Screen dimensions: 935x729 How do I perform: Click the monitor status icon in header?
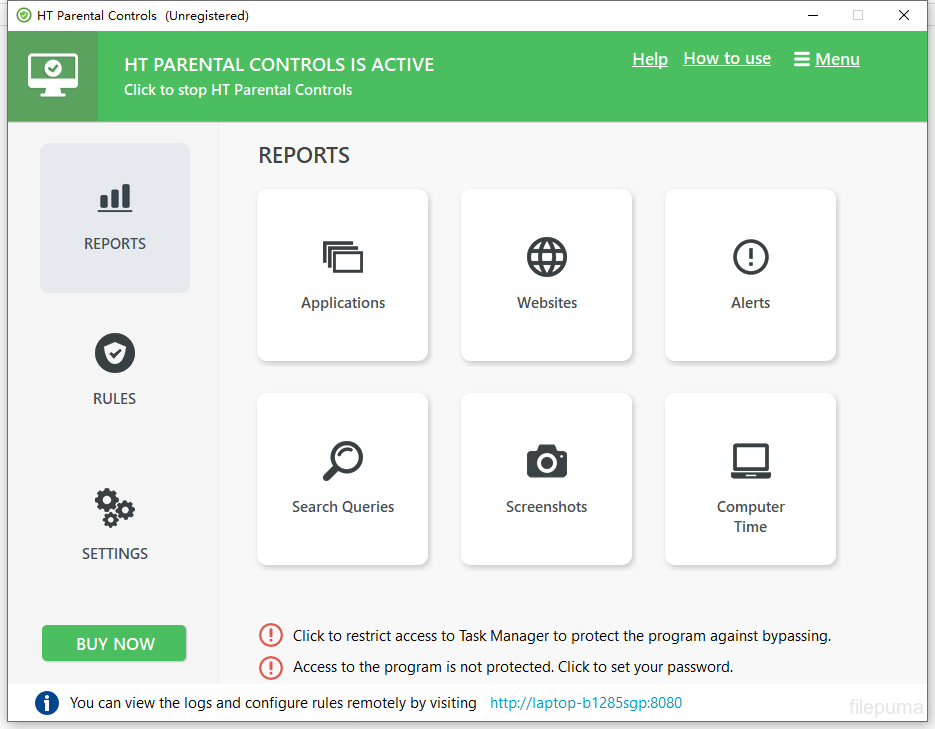pos(53,76)
